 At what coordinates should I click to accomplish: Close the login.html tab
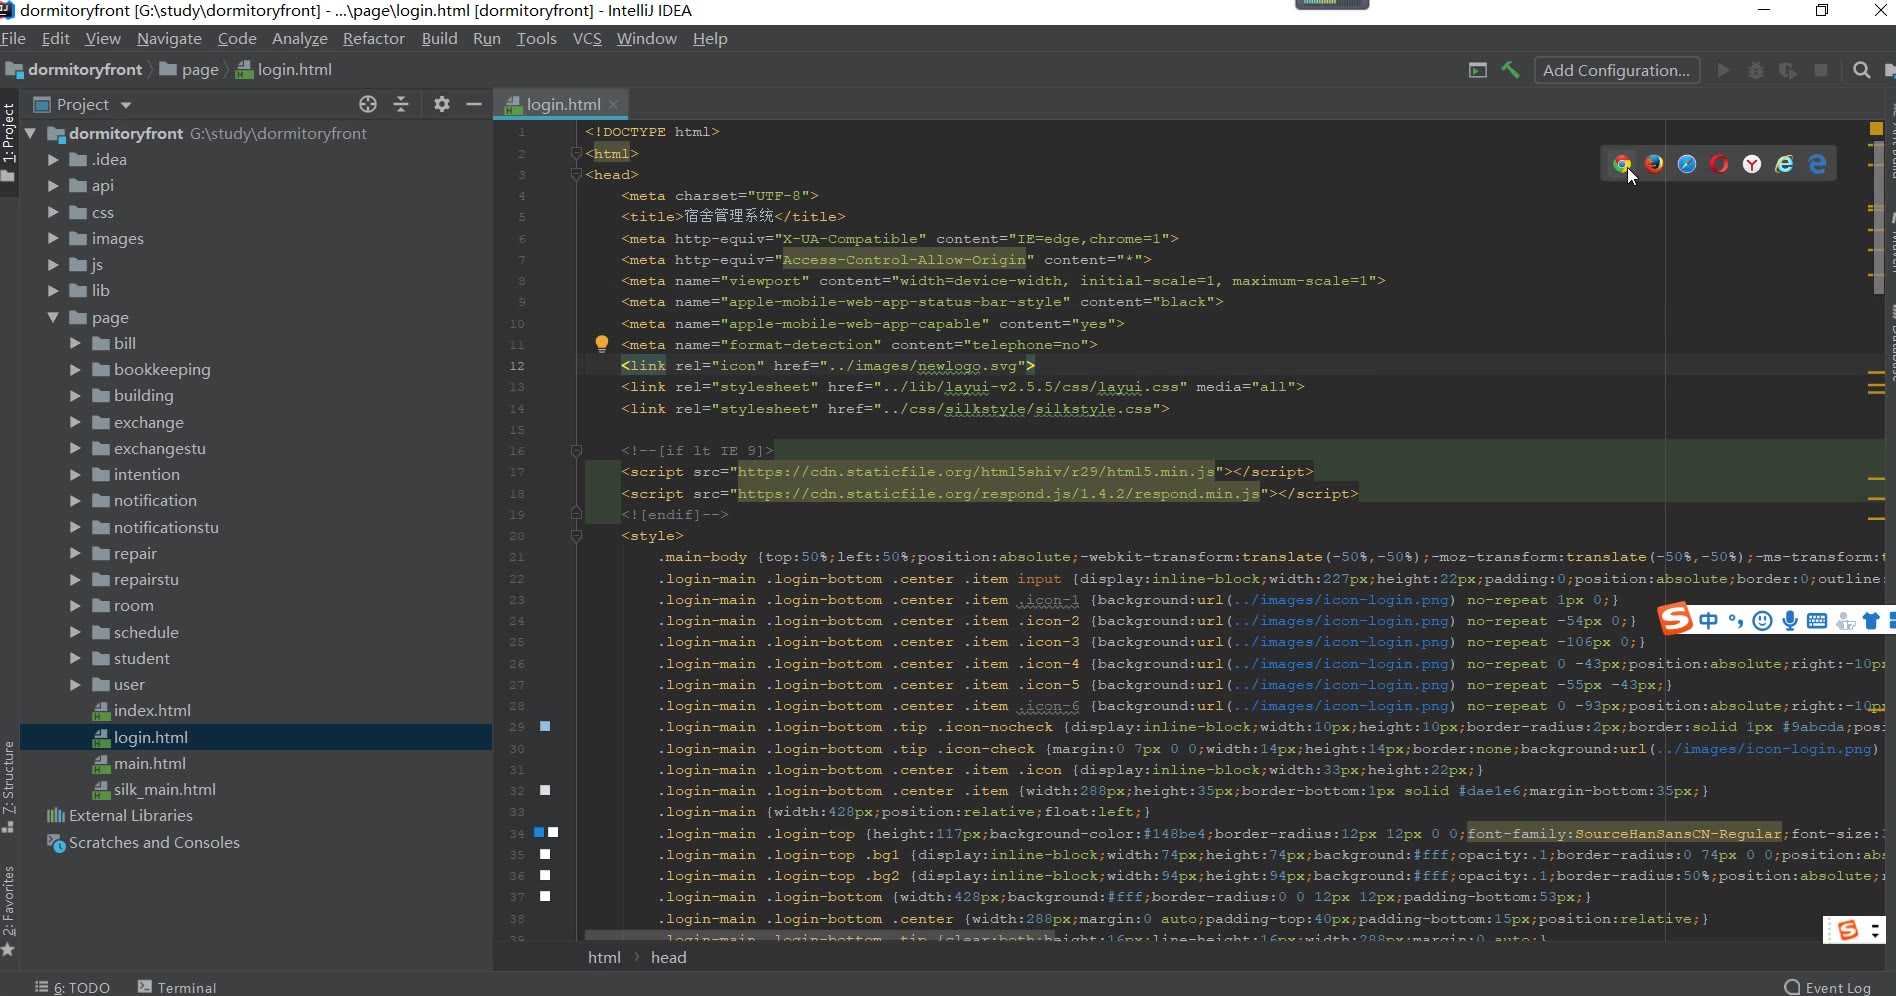coord(614,104)
